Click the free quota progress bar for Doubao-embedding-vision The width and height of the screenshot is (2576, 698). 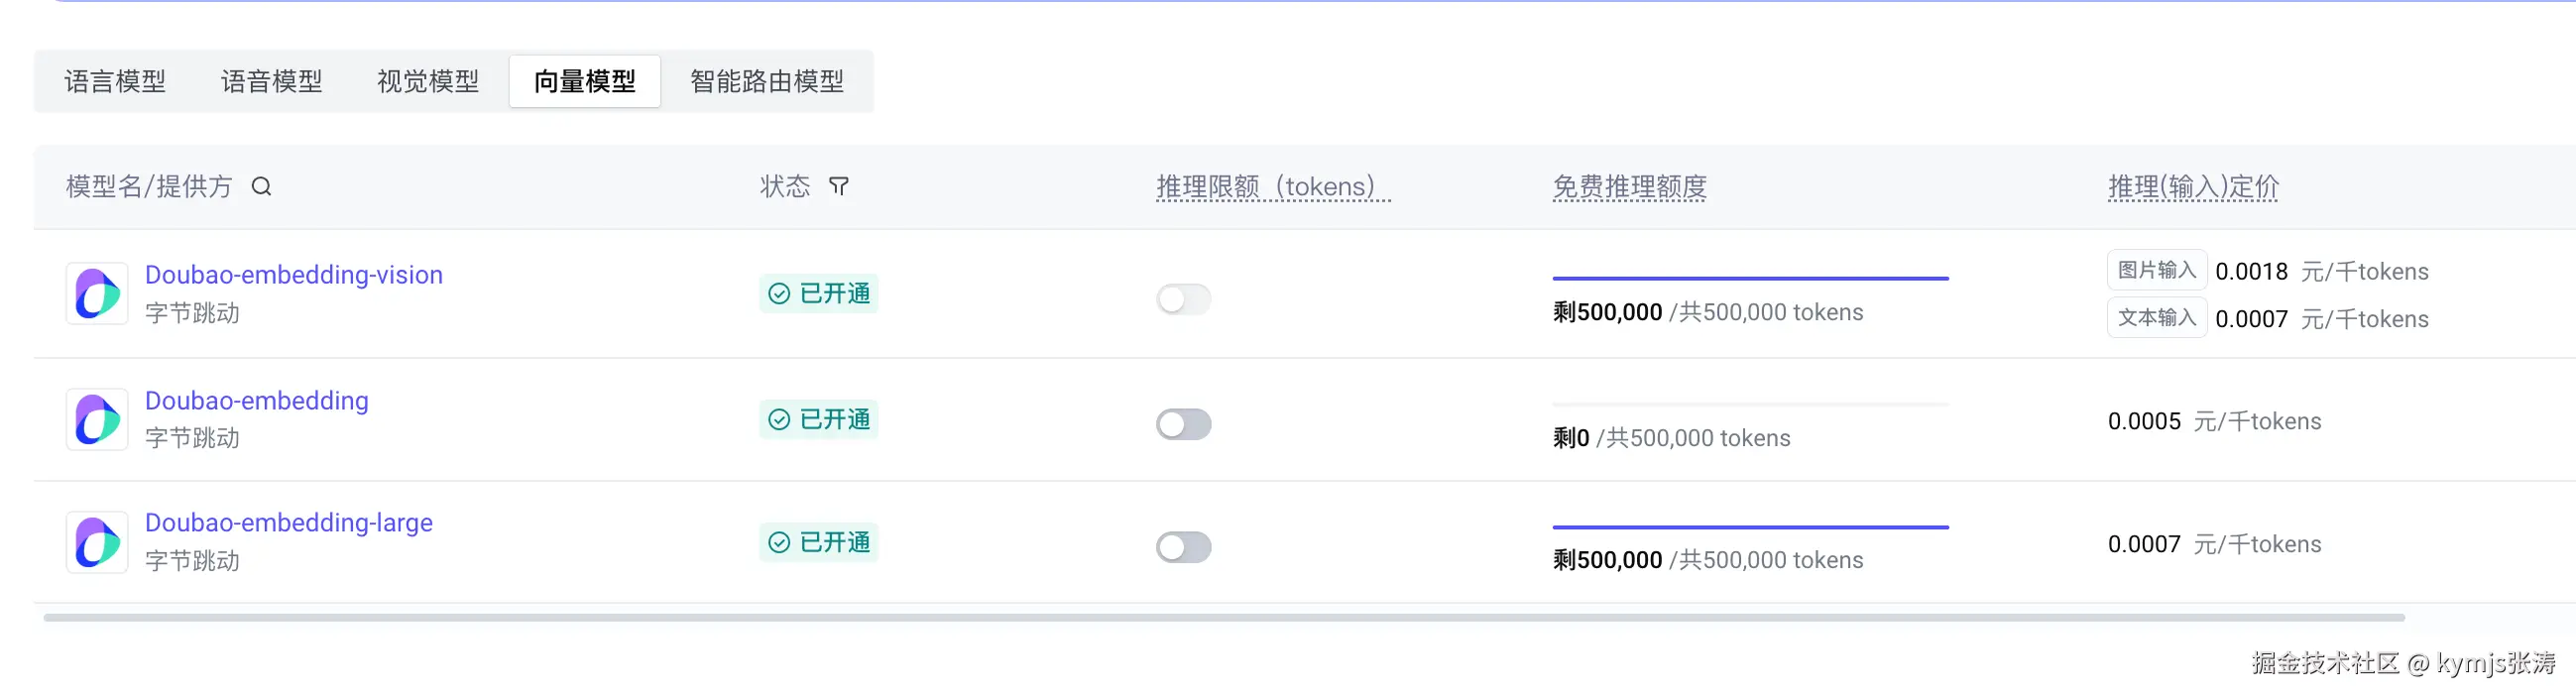pyautogui.click(x=1750, y=278)
